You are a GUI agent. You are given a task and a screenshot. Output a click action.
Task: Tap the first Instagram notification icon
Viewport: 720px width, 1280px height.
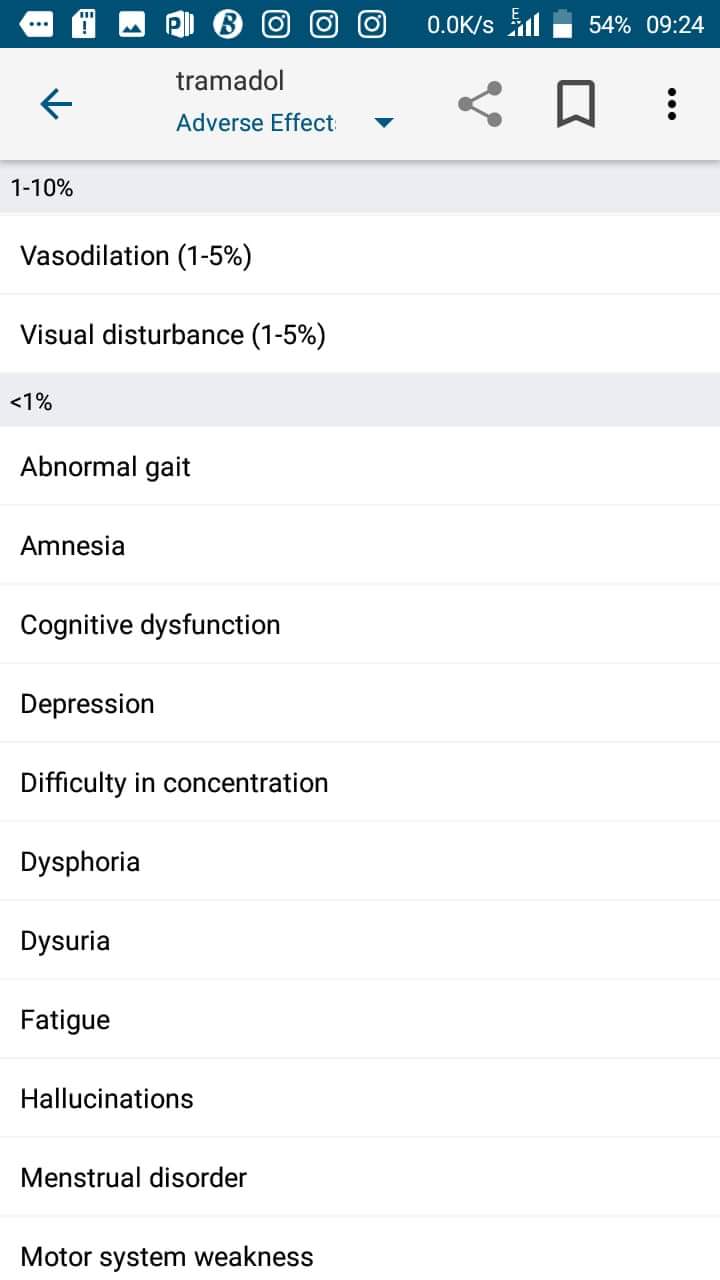(276, 24)
